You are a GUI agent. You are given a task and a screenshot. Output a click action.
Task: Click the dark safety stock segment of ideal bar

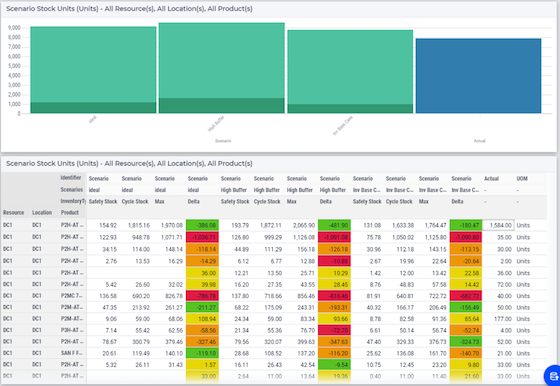point(93,108)
